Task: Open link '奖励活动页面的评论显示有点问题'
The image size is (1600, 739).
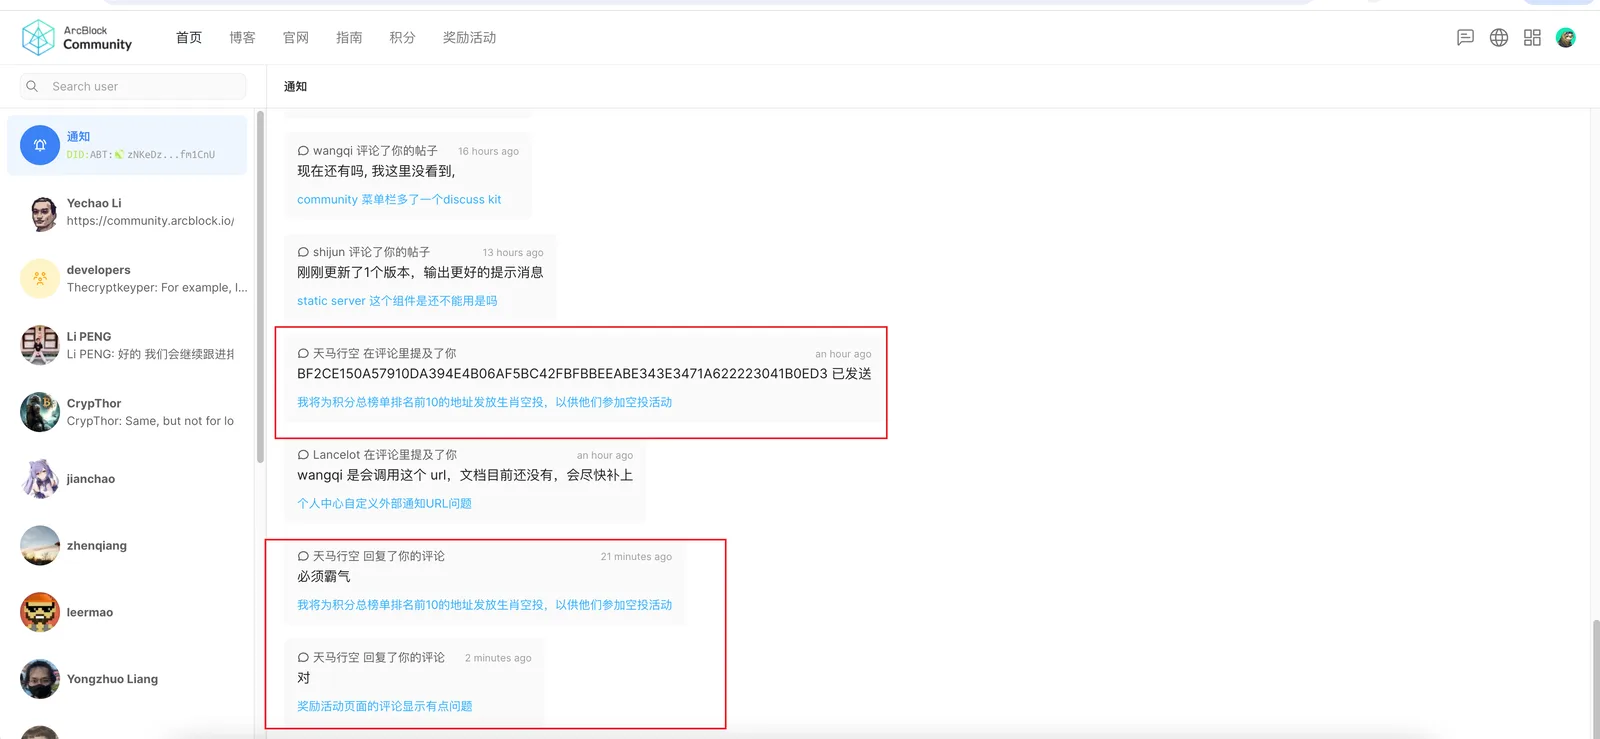Action: (x=384, y=706)
